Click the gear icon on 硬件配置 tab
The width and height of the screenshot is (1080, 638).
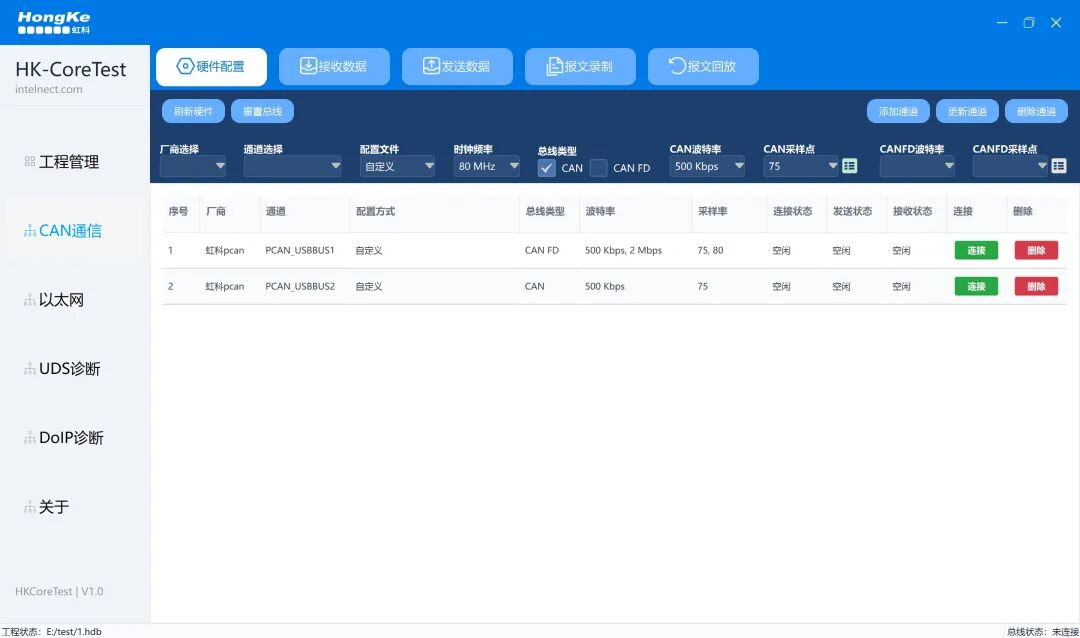click(185, 66)
